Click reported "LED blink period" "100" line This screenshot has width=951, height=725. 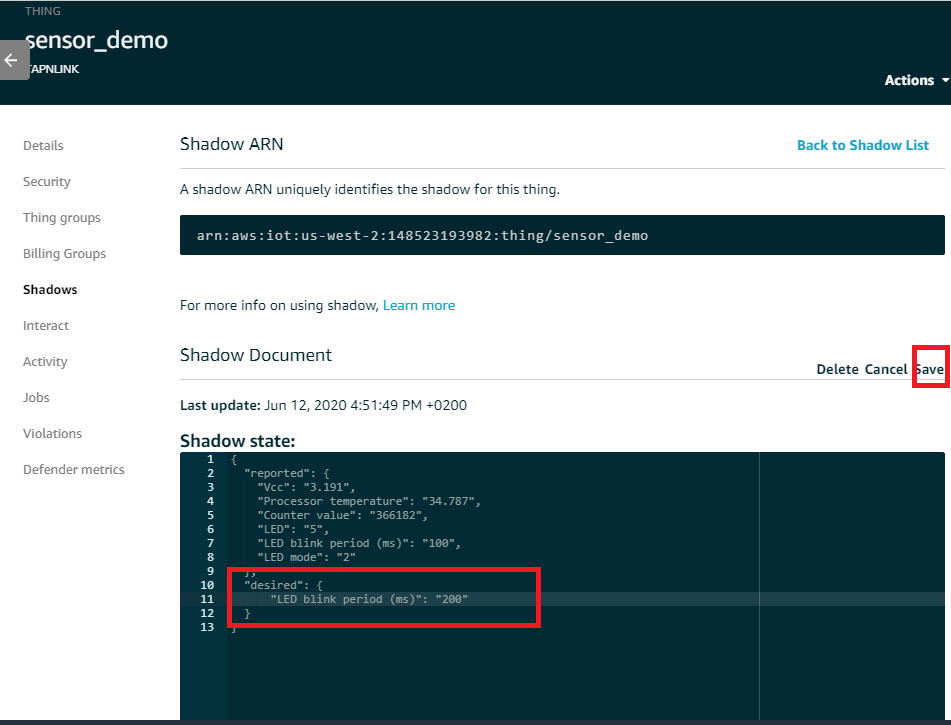pos(359,543)
